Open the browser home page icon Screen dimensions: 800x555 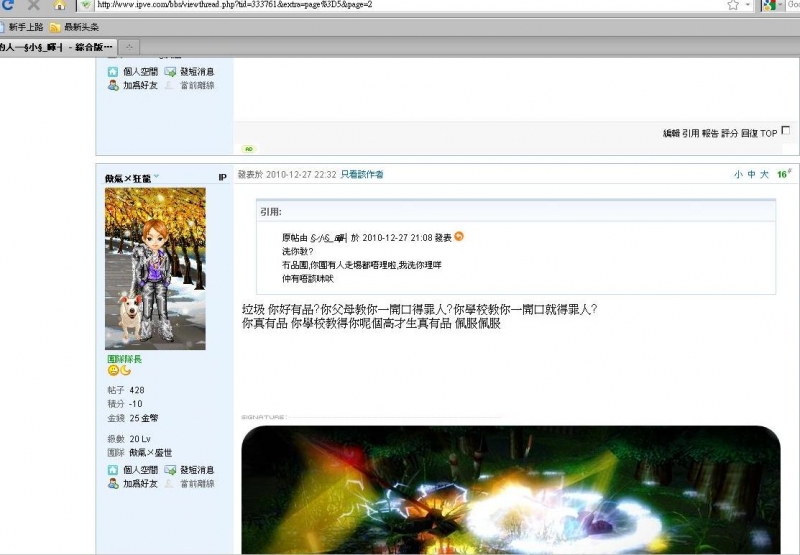tap(60, 5)
